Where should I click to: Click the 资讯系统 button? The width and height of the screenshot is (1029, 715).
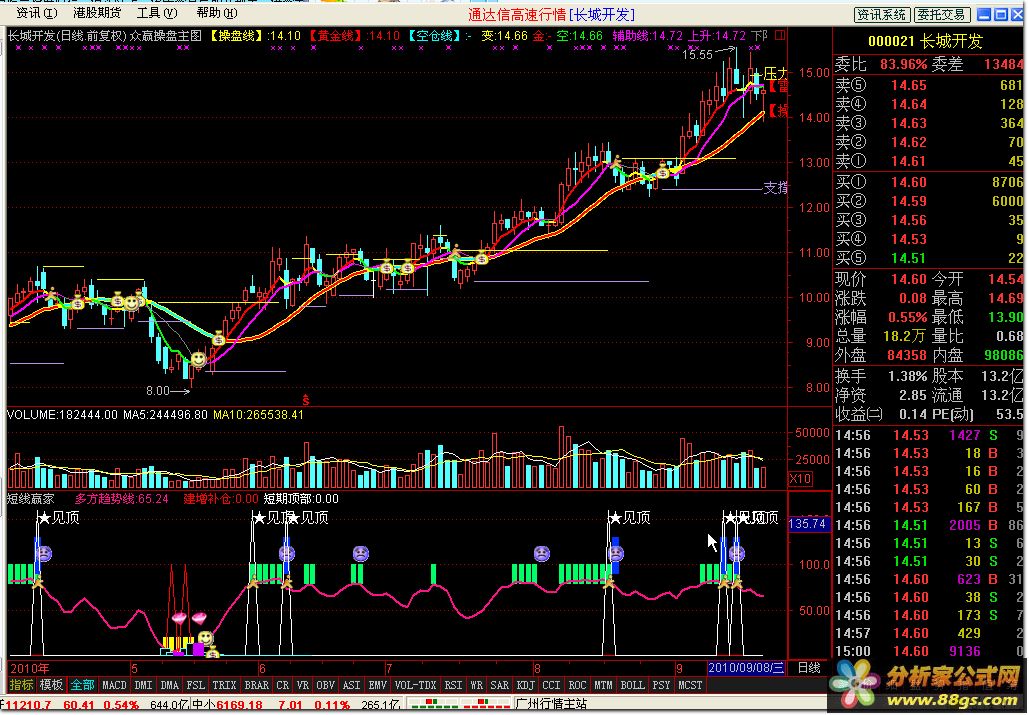coord(881,14)
